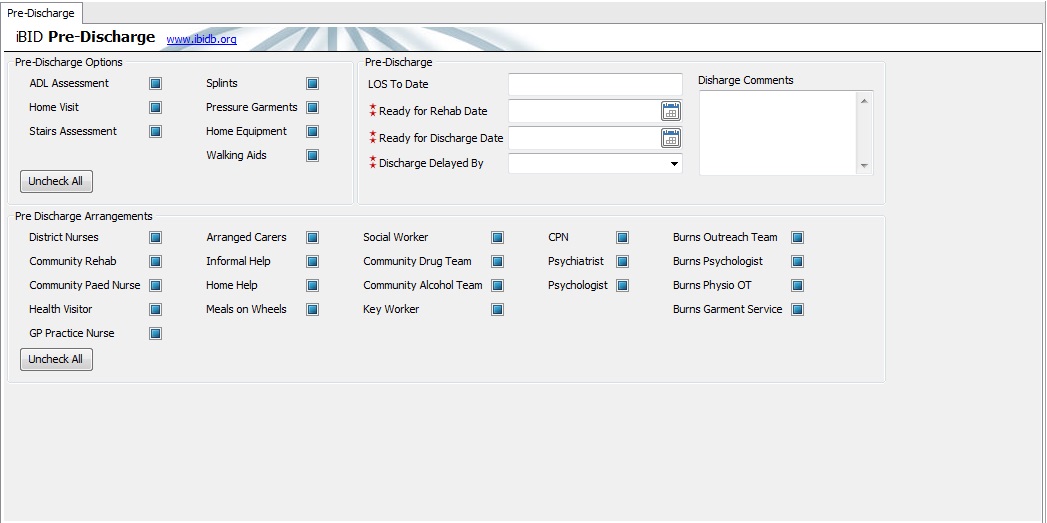The image size is (1047, 523).
Task: Select the Walking Aids checkbox
Action: pyautogui.click(x=312, y=155)
